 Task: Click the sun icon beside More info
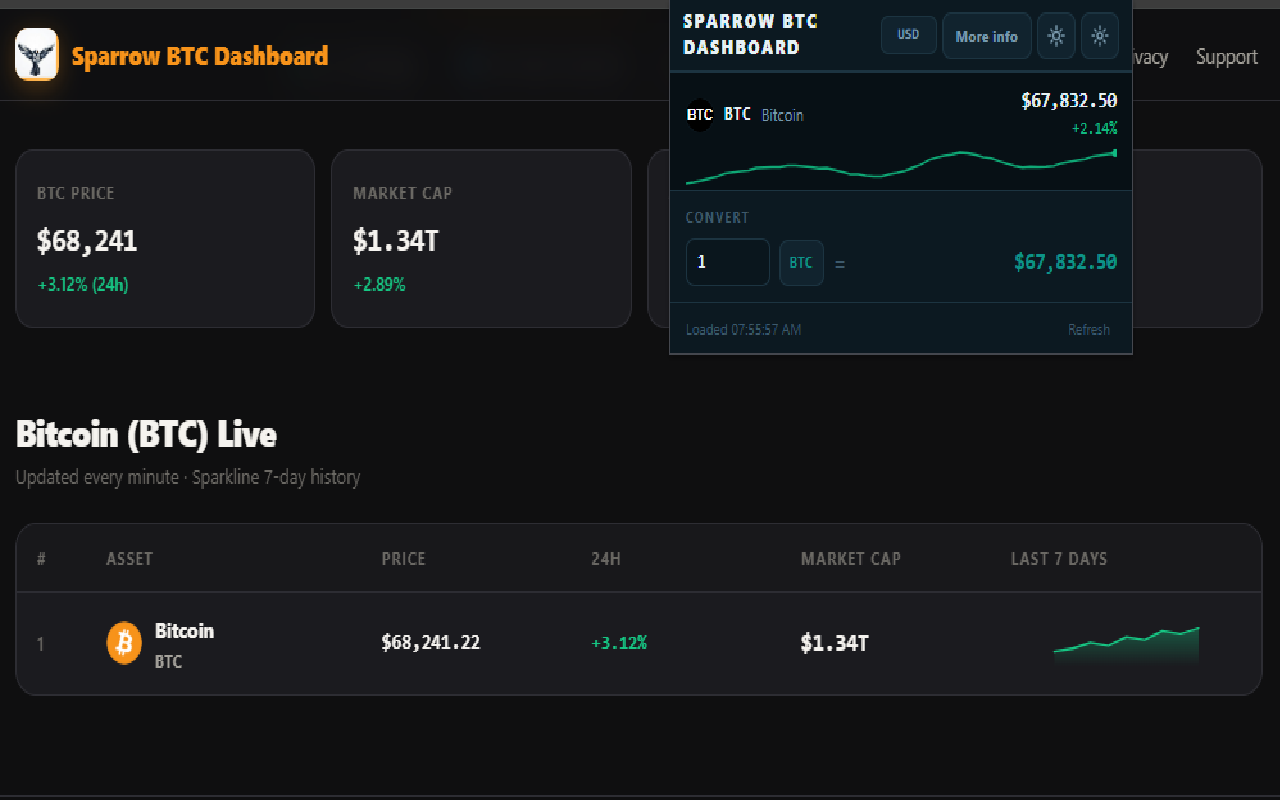point(1056,36)
